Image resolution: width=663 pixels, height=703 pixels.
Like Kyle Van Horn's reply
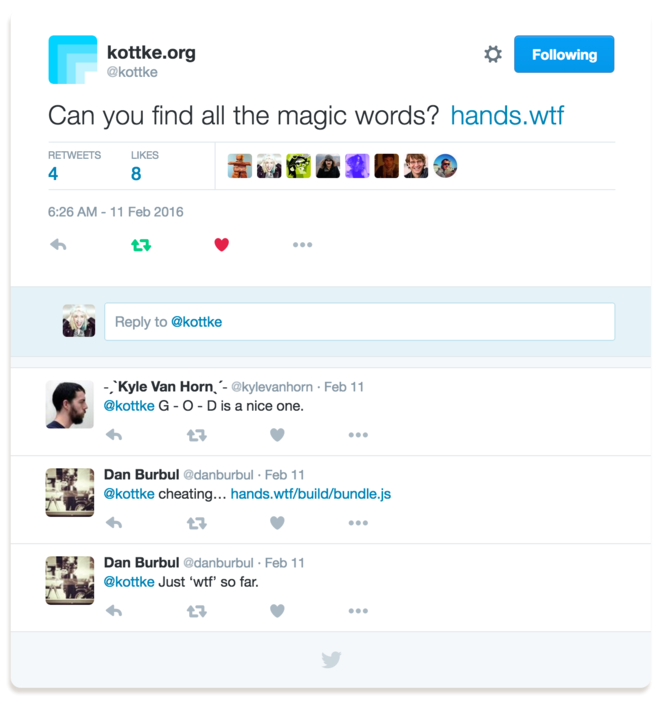(x=277, y=434)
